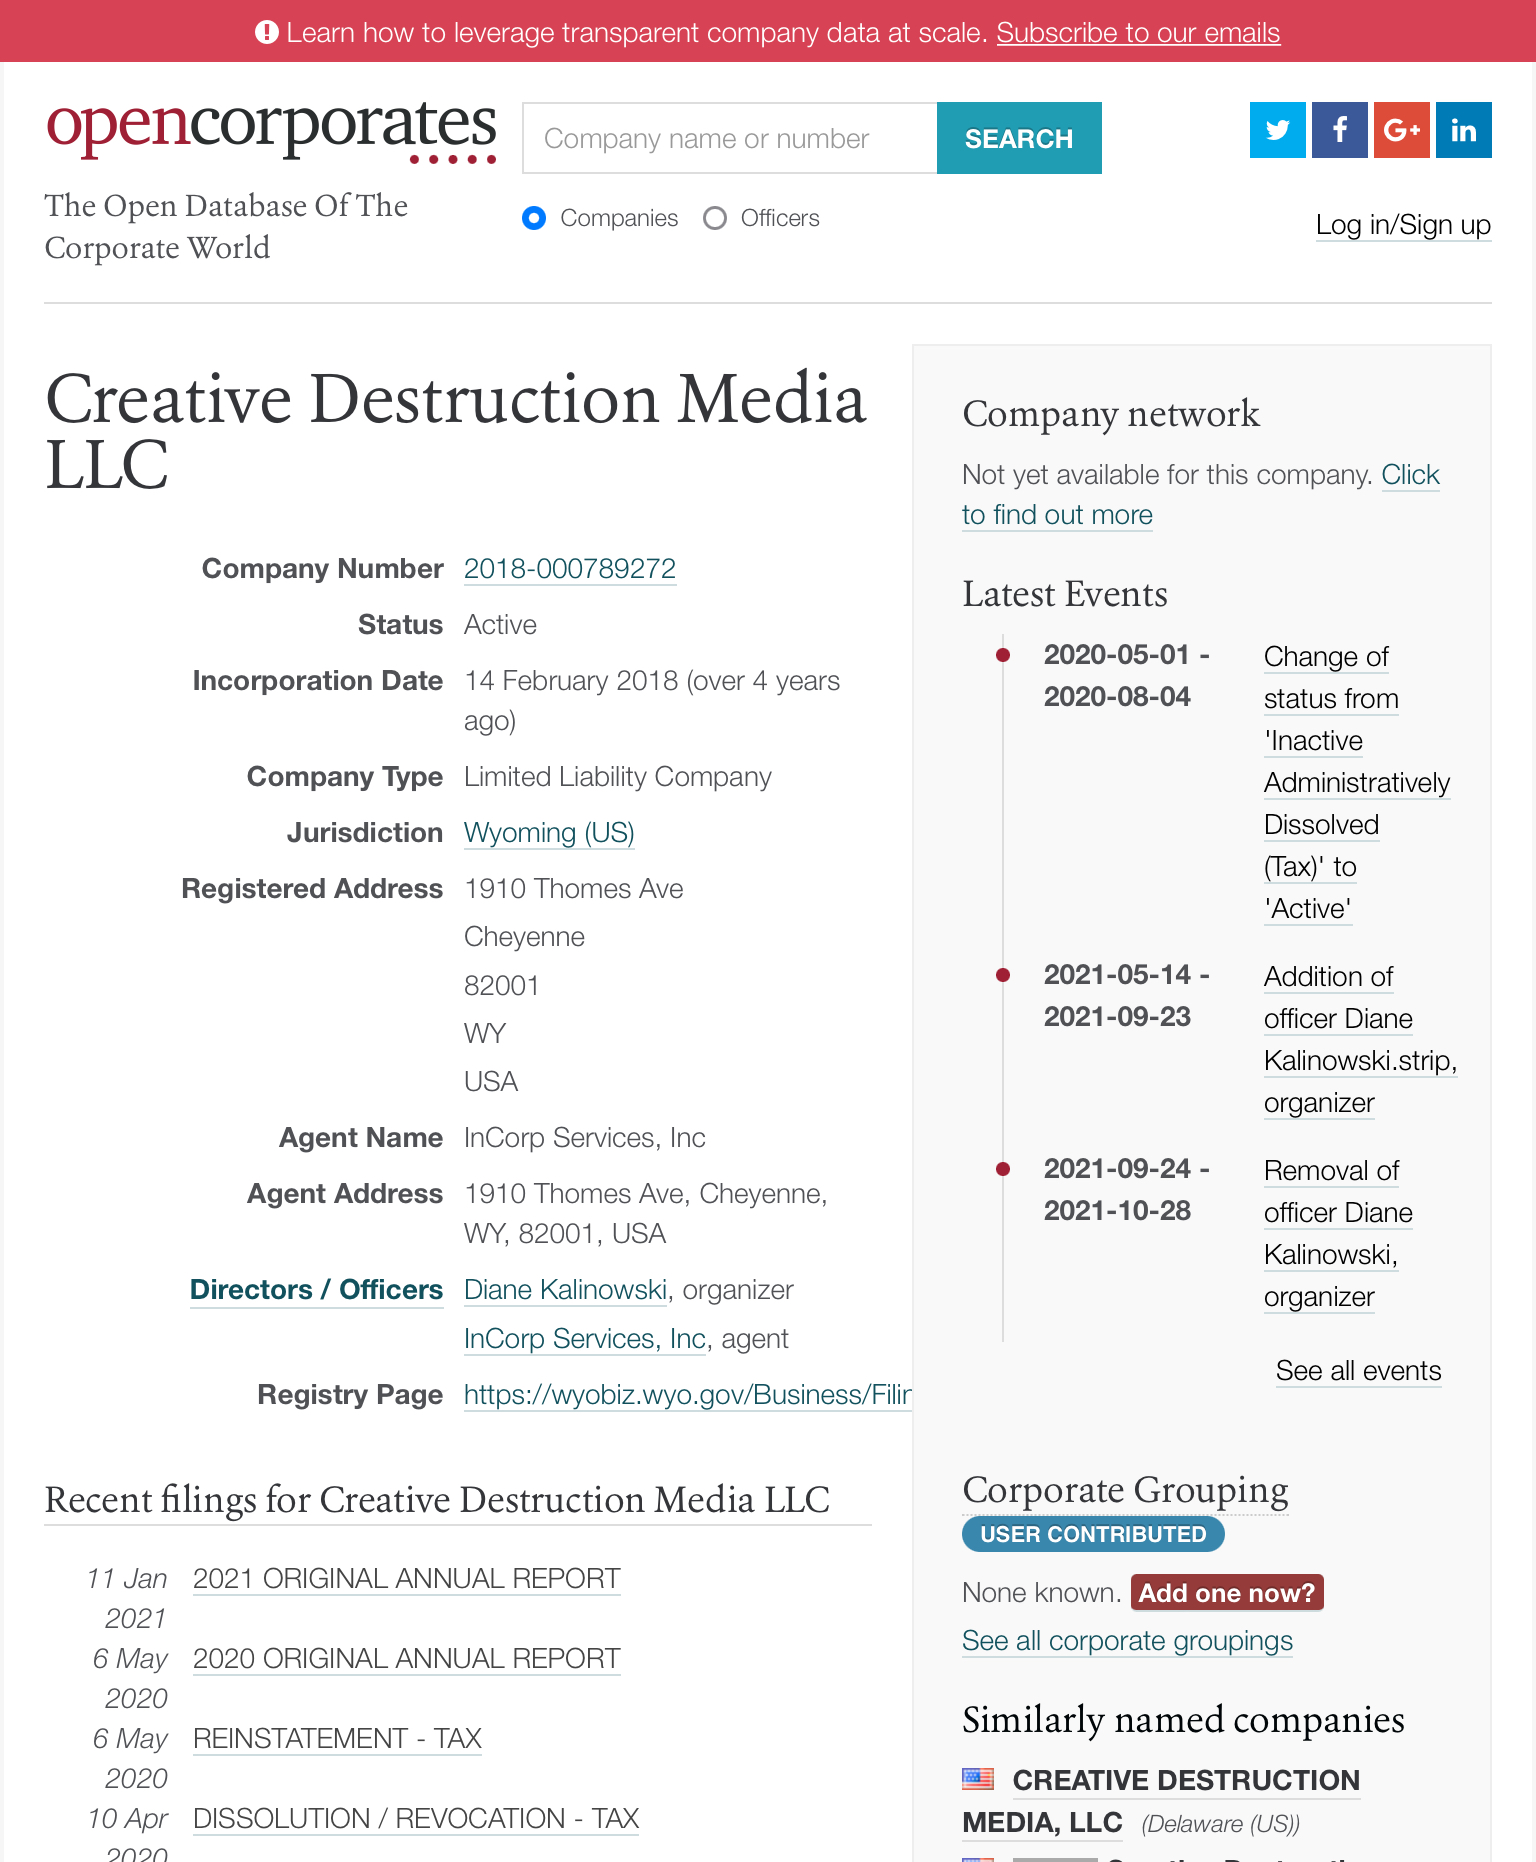Click the Status value 'Active'
This screenshot has width=1536, height=1862.
(500, 624)
